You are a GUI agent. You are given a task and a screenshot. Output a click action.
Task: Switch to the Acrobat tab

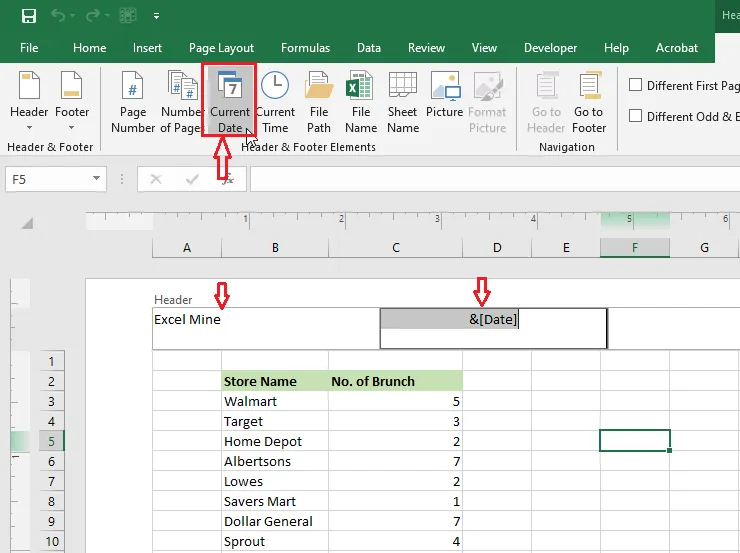[x=677, y=48]
